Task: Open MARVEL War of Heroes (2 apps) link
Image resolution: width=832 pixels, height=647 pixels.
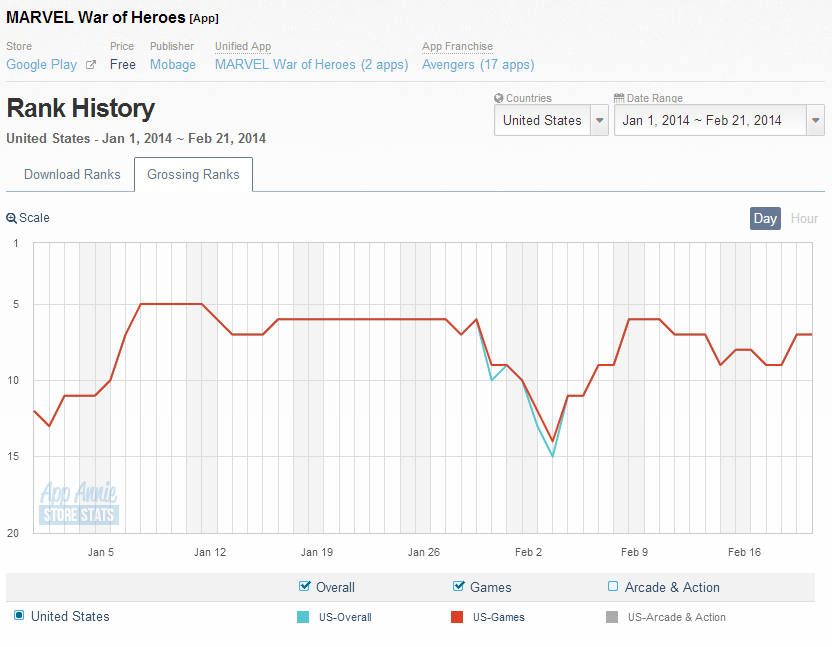Action: 311,65
